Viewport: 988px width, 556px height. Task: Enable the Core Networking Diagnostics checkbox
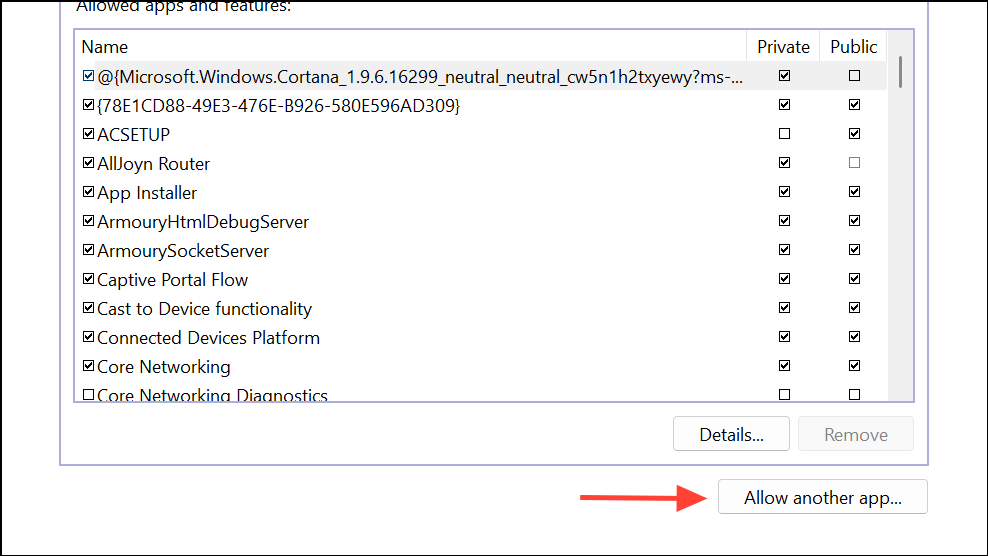89,395
